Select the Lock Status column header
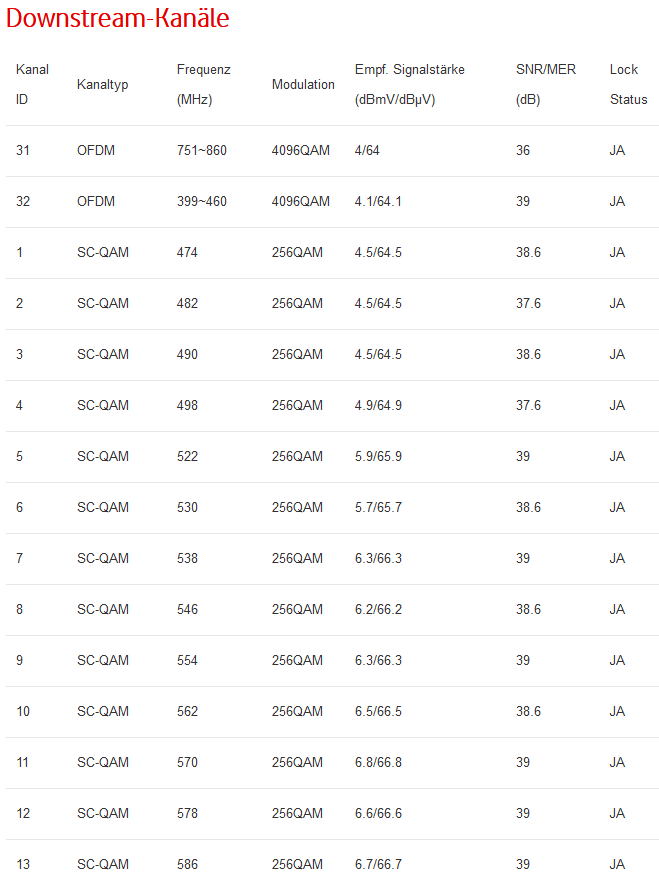This screenshot has height=888, width=659. pyautogui.click(x=628, y=84)
